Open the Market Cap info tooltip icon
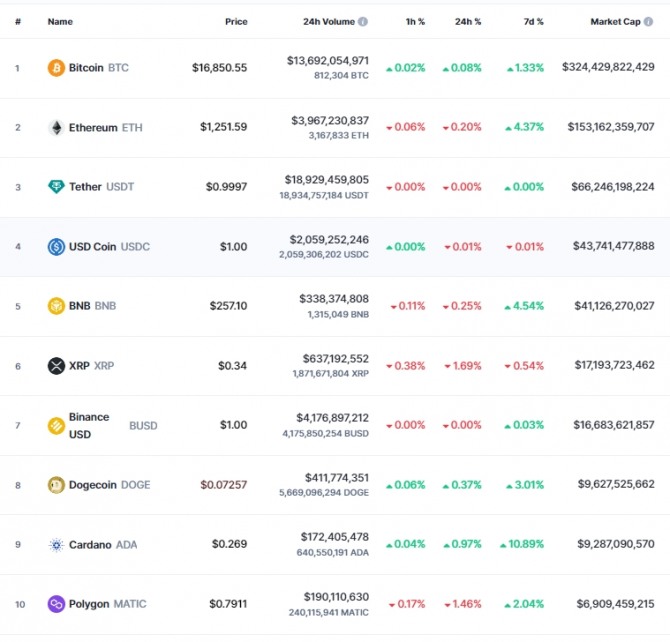The width and height of the screenshot is (670, 642). click(648, 21)
